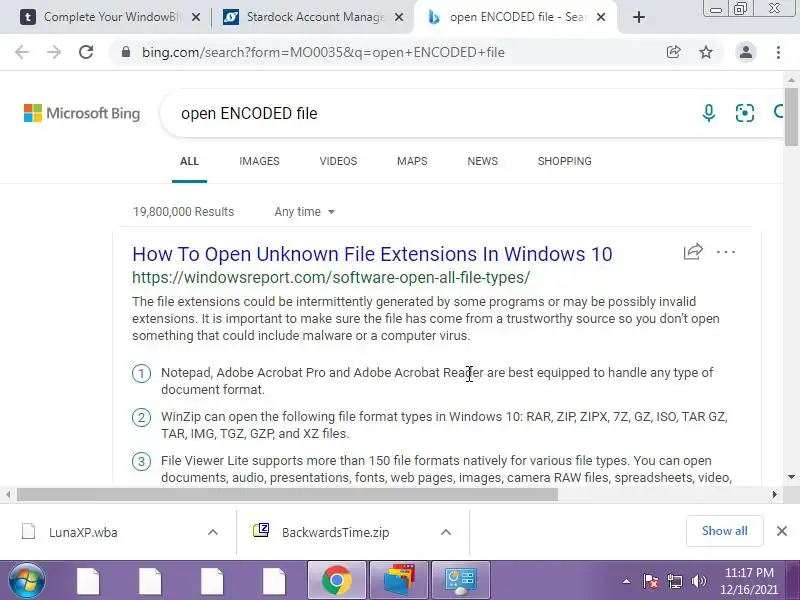Click the address bar URL

click(323, 52)
